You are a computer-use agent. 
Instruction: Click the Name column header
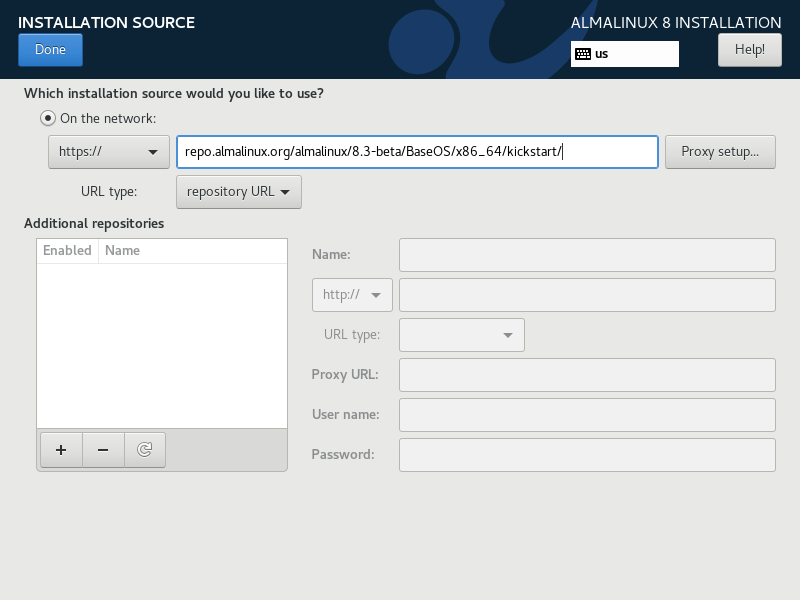[x=122, y=250]
